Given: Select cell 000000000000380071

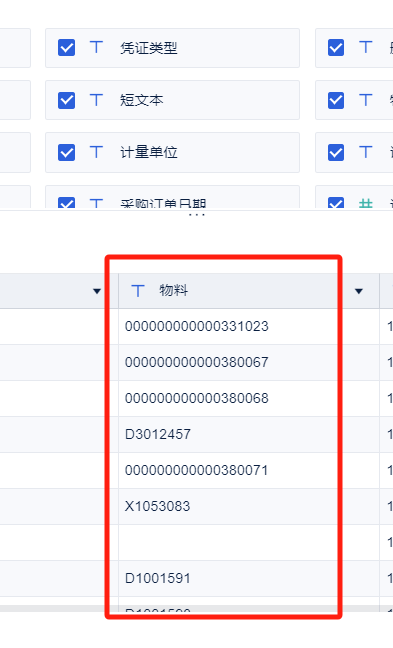Looking at the screenshot, I should click(249, 470).
